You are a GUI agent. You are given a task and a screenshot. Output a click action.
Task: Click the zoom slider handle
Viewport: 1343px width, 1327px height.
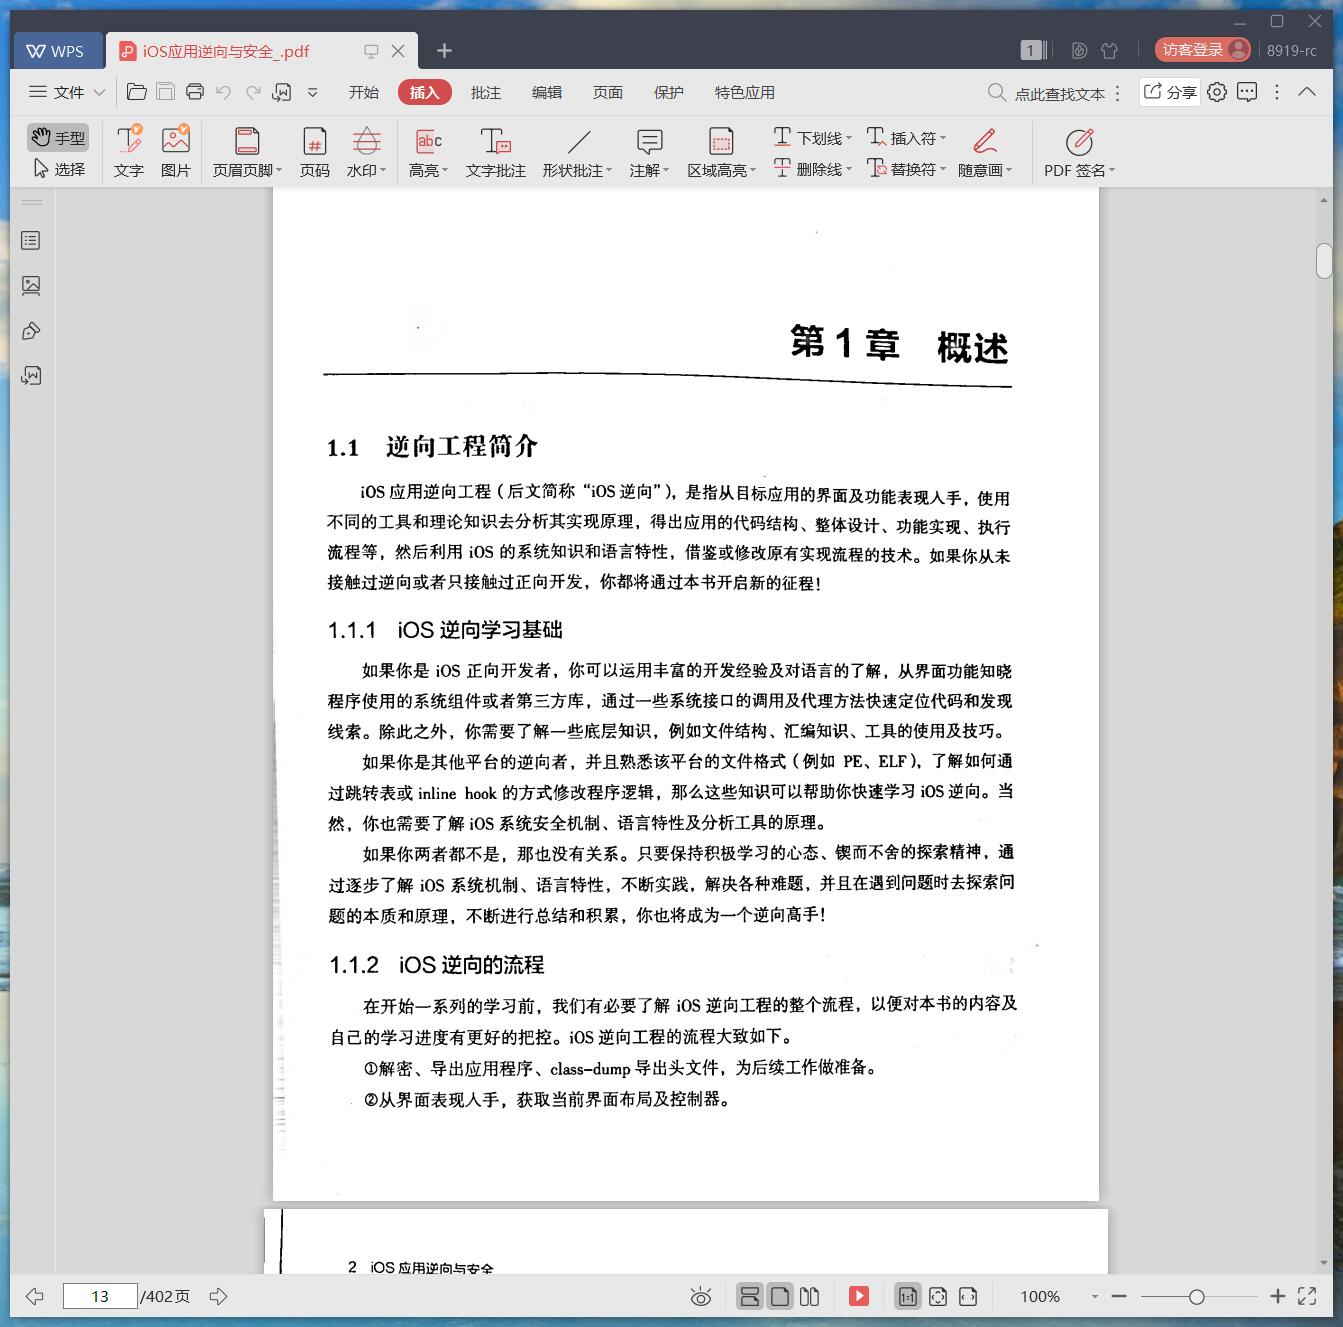1196,1297
